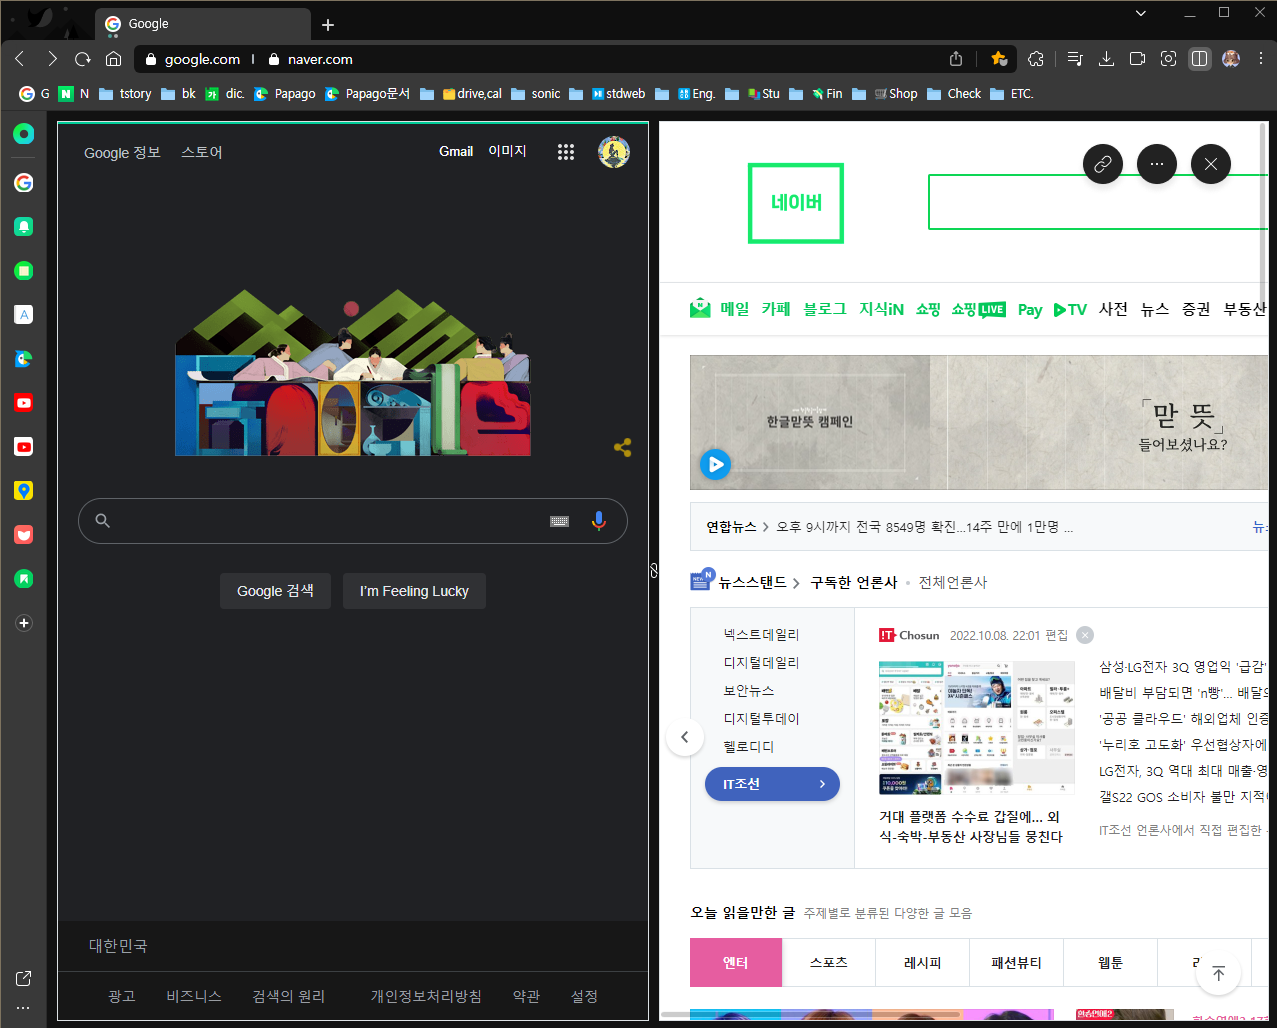
Task: Click into the Google search box
Action: pyautogui.click(x=353, y=521)
